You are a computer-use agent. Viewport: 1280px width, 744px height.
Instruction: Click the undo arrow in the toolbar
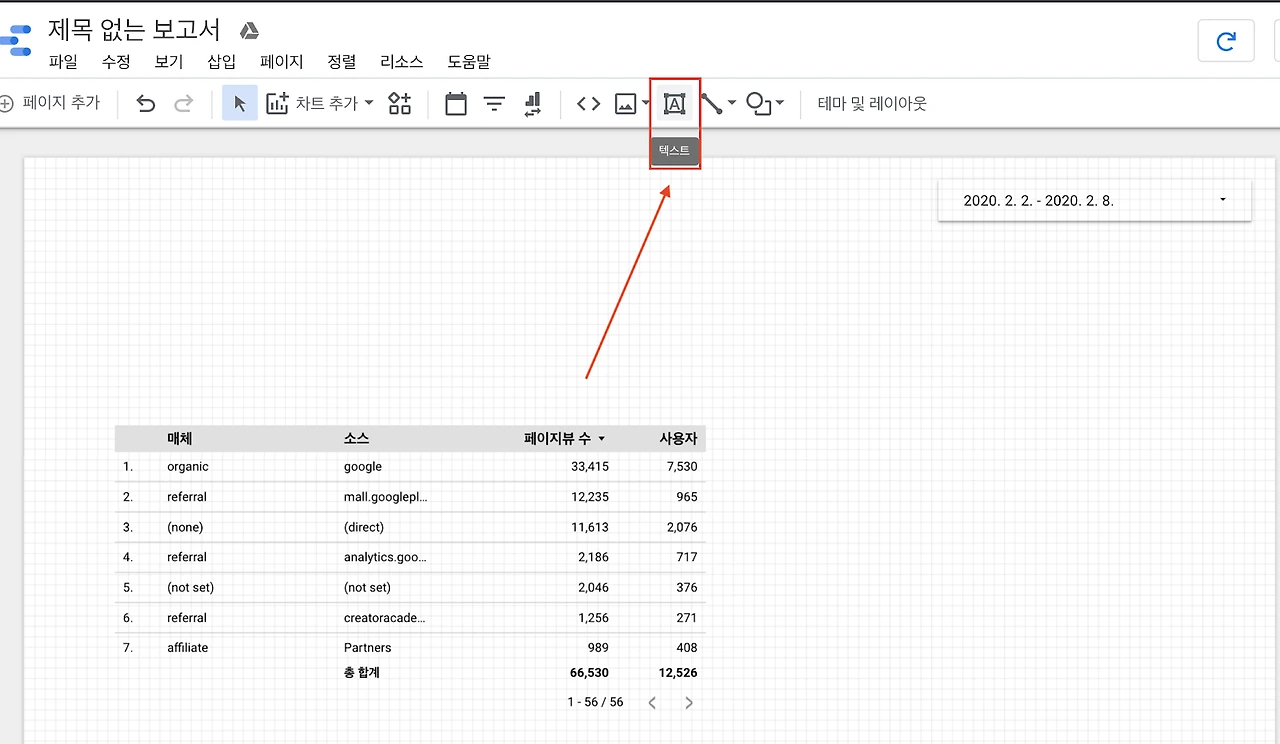coord(146,103)
